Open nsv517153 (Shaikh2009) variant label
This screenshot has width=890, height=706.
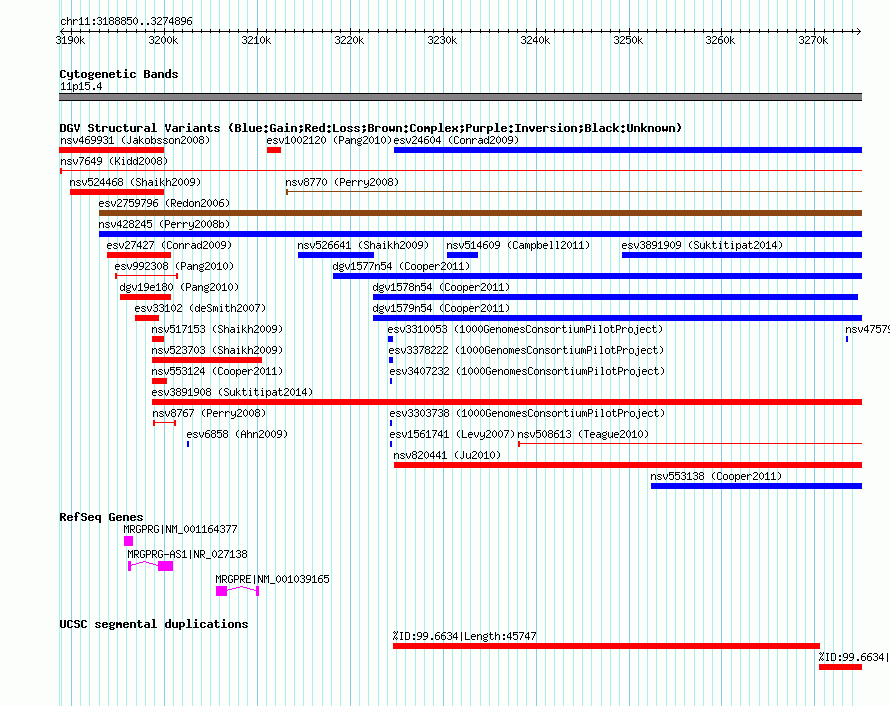point(217,329)
